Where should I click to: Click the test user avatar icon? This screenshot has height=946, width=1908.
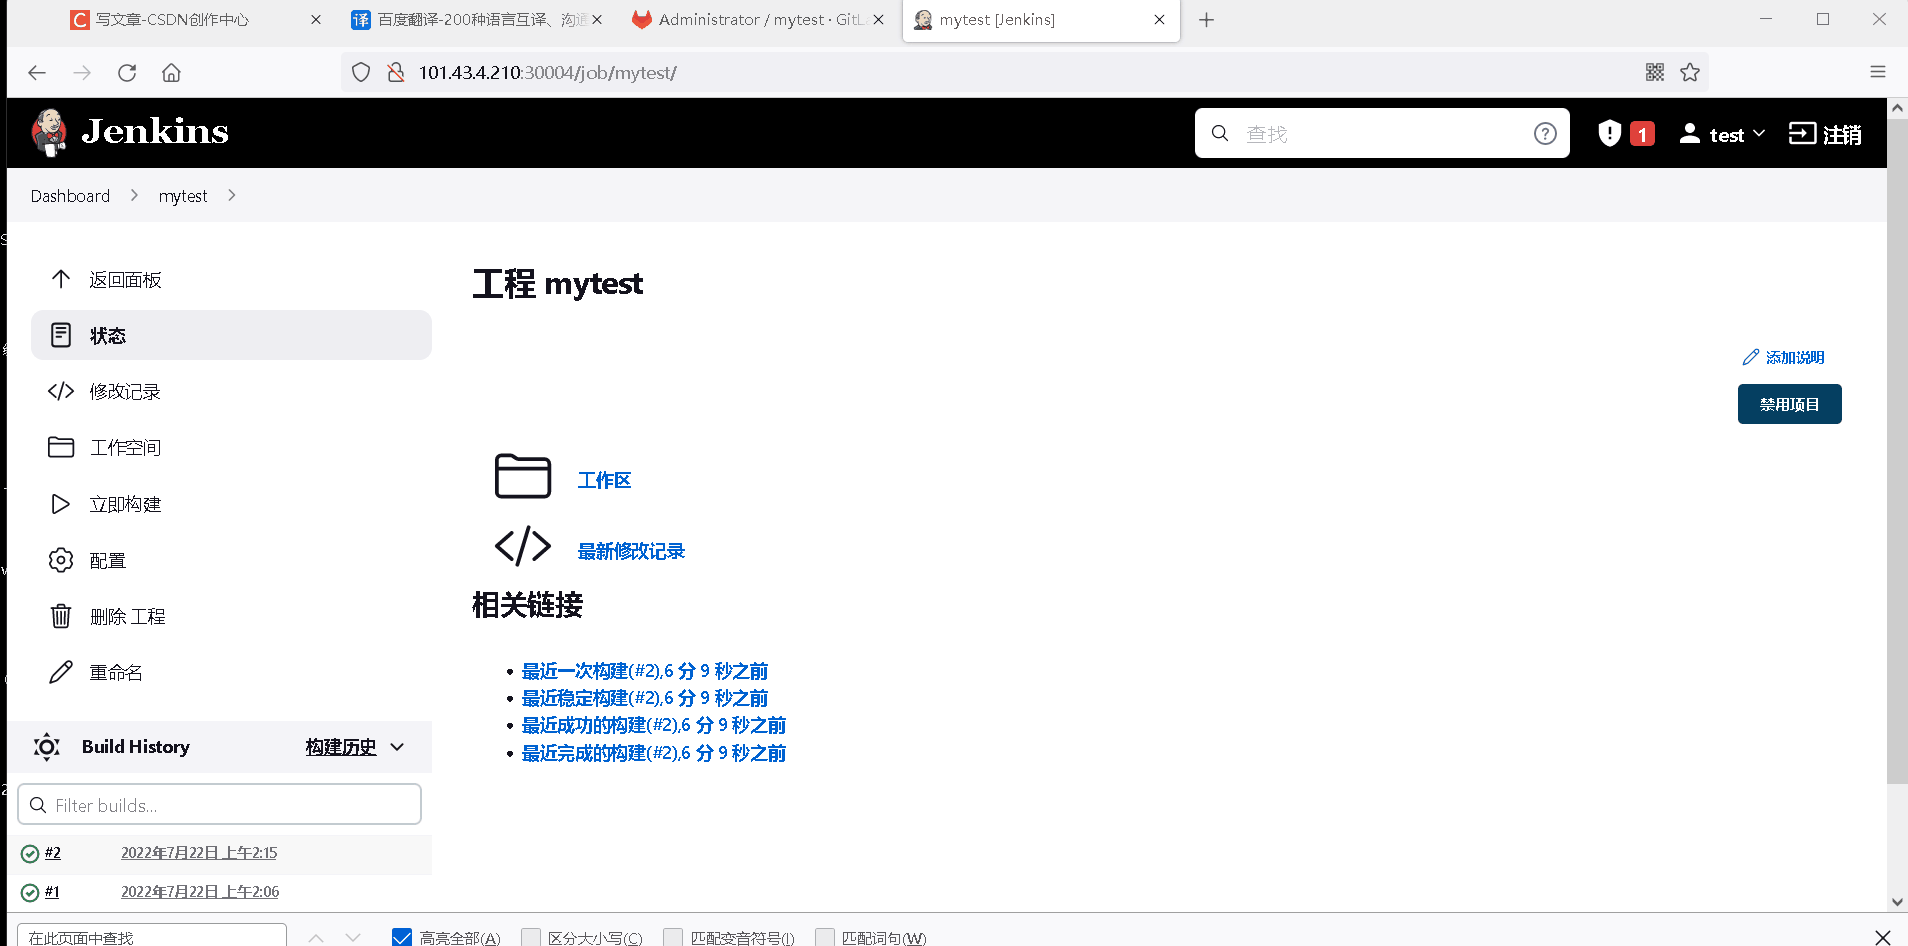(1689, 133)
